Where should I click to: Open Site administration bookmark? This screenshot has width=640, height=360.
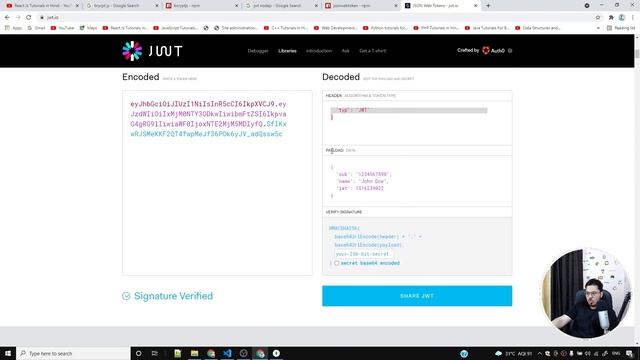(236, 28)
